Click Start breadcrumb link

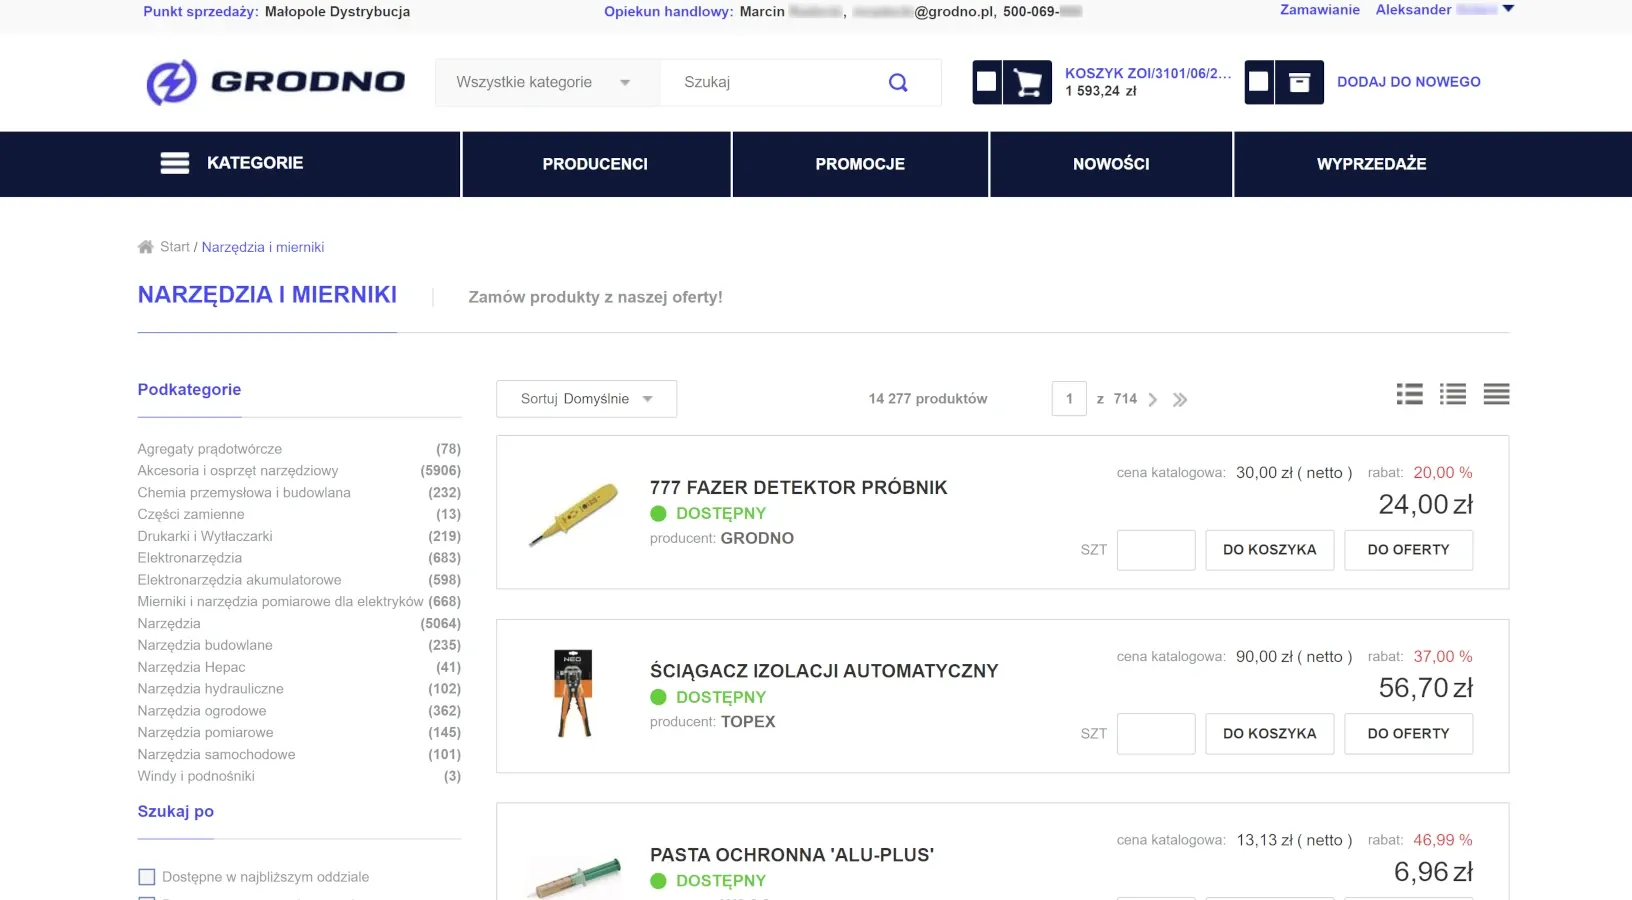pos(175,247)
